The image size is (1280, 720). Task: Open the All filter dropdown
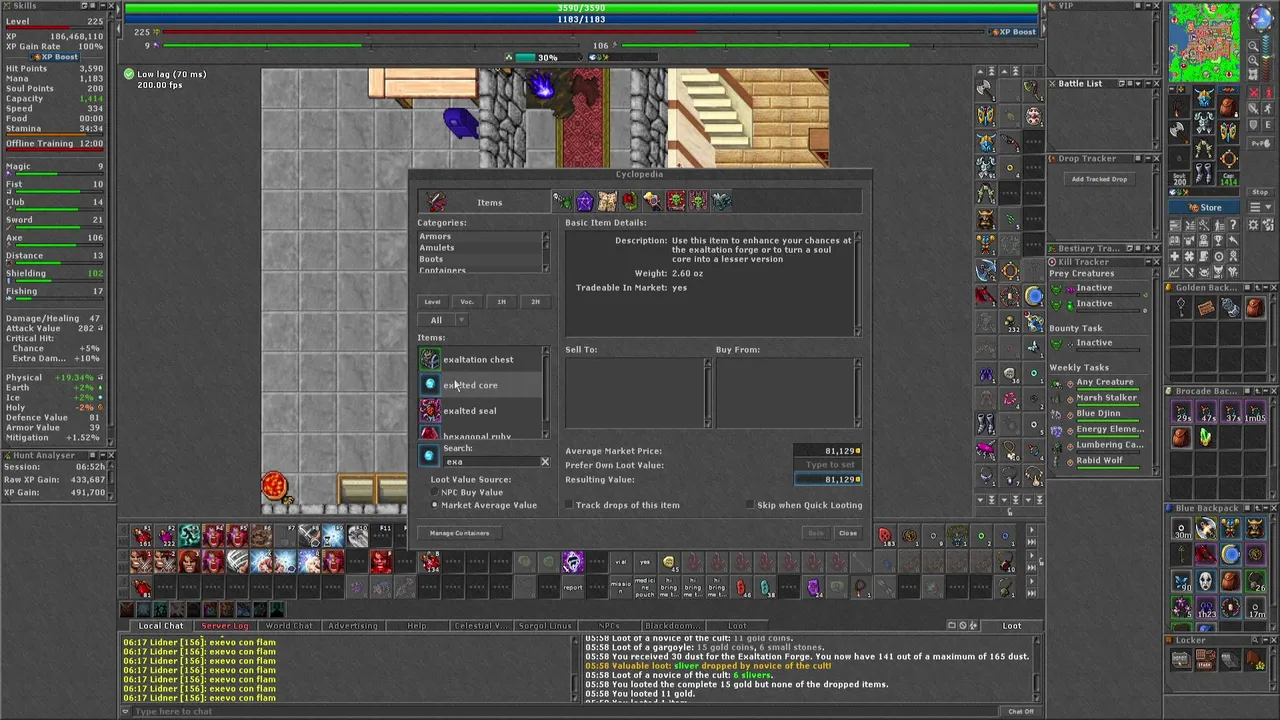442,320
